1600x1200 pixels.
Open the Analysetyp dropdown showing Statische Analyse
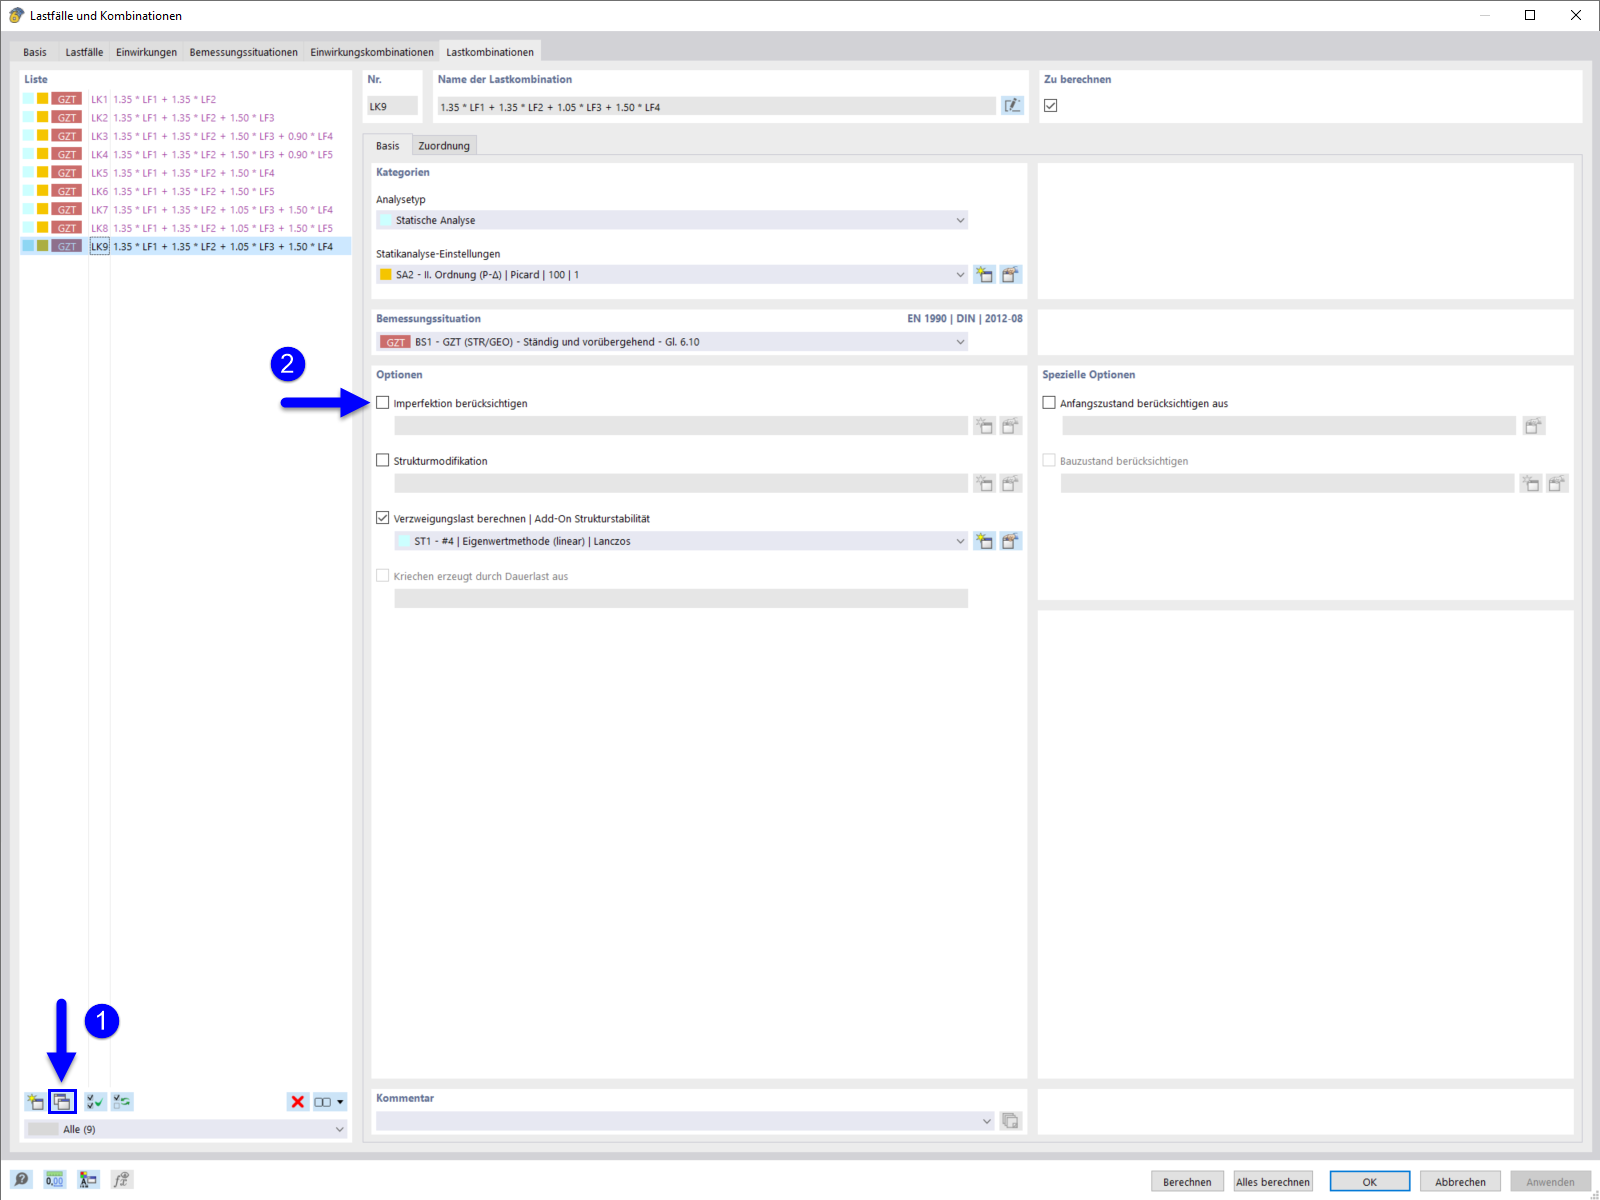(x=959, y=219)
